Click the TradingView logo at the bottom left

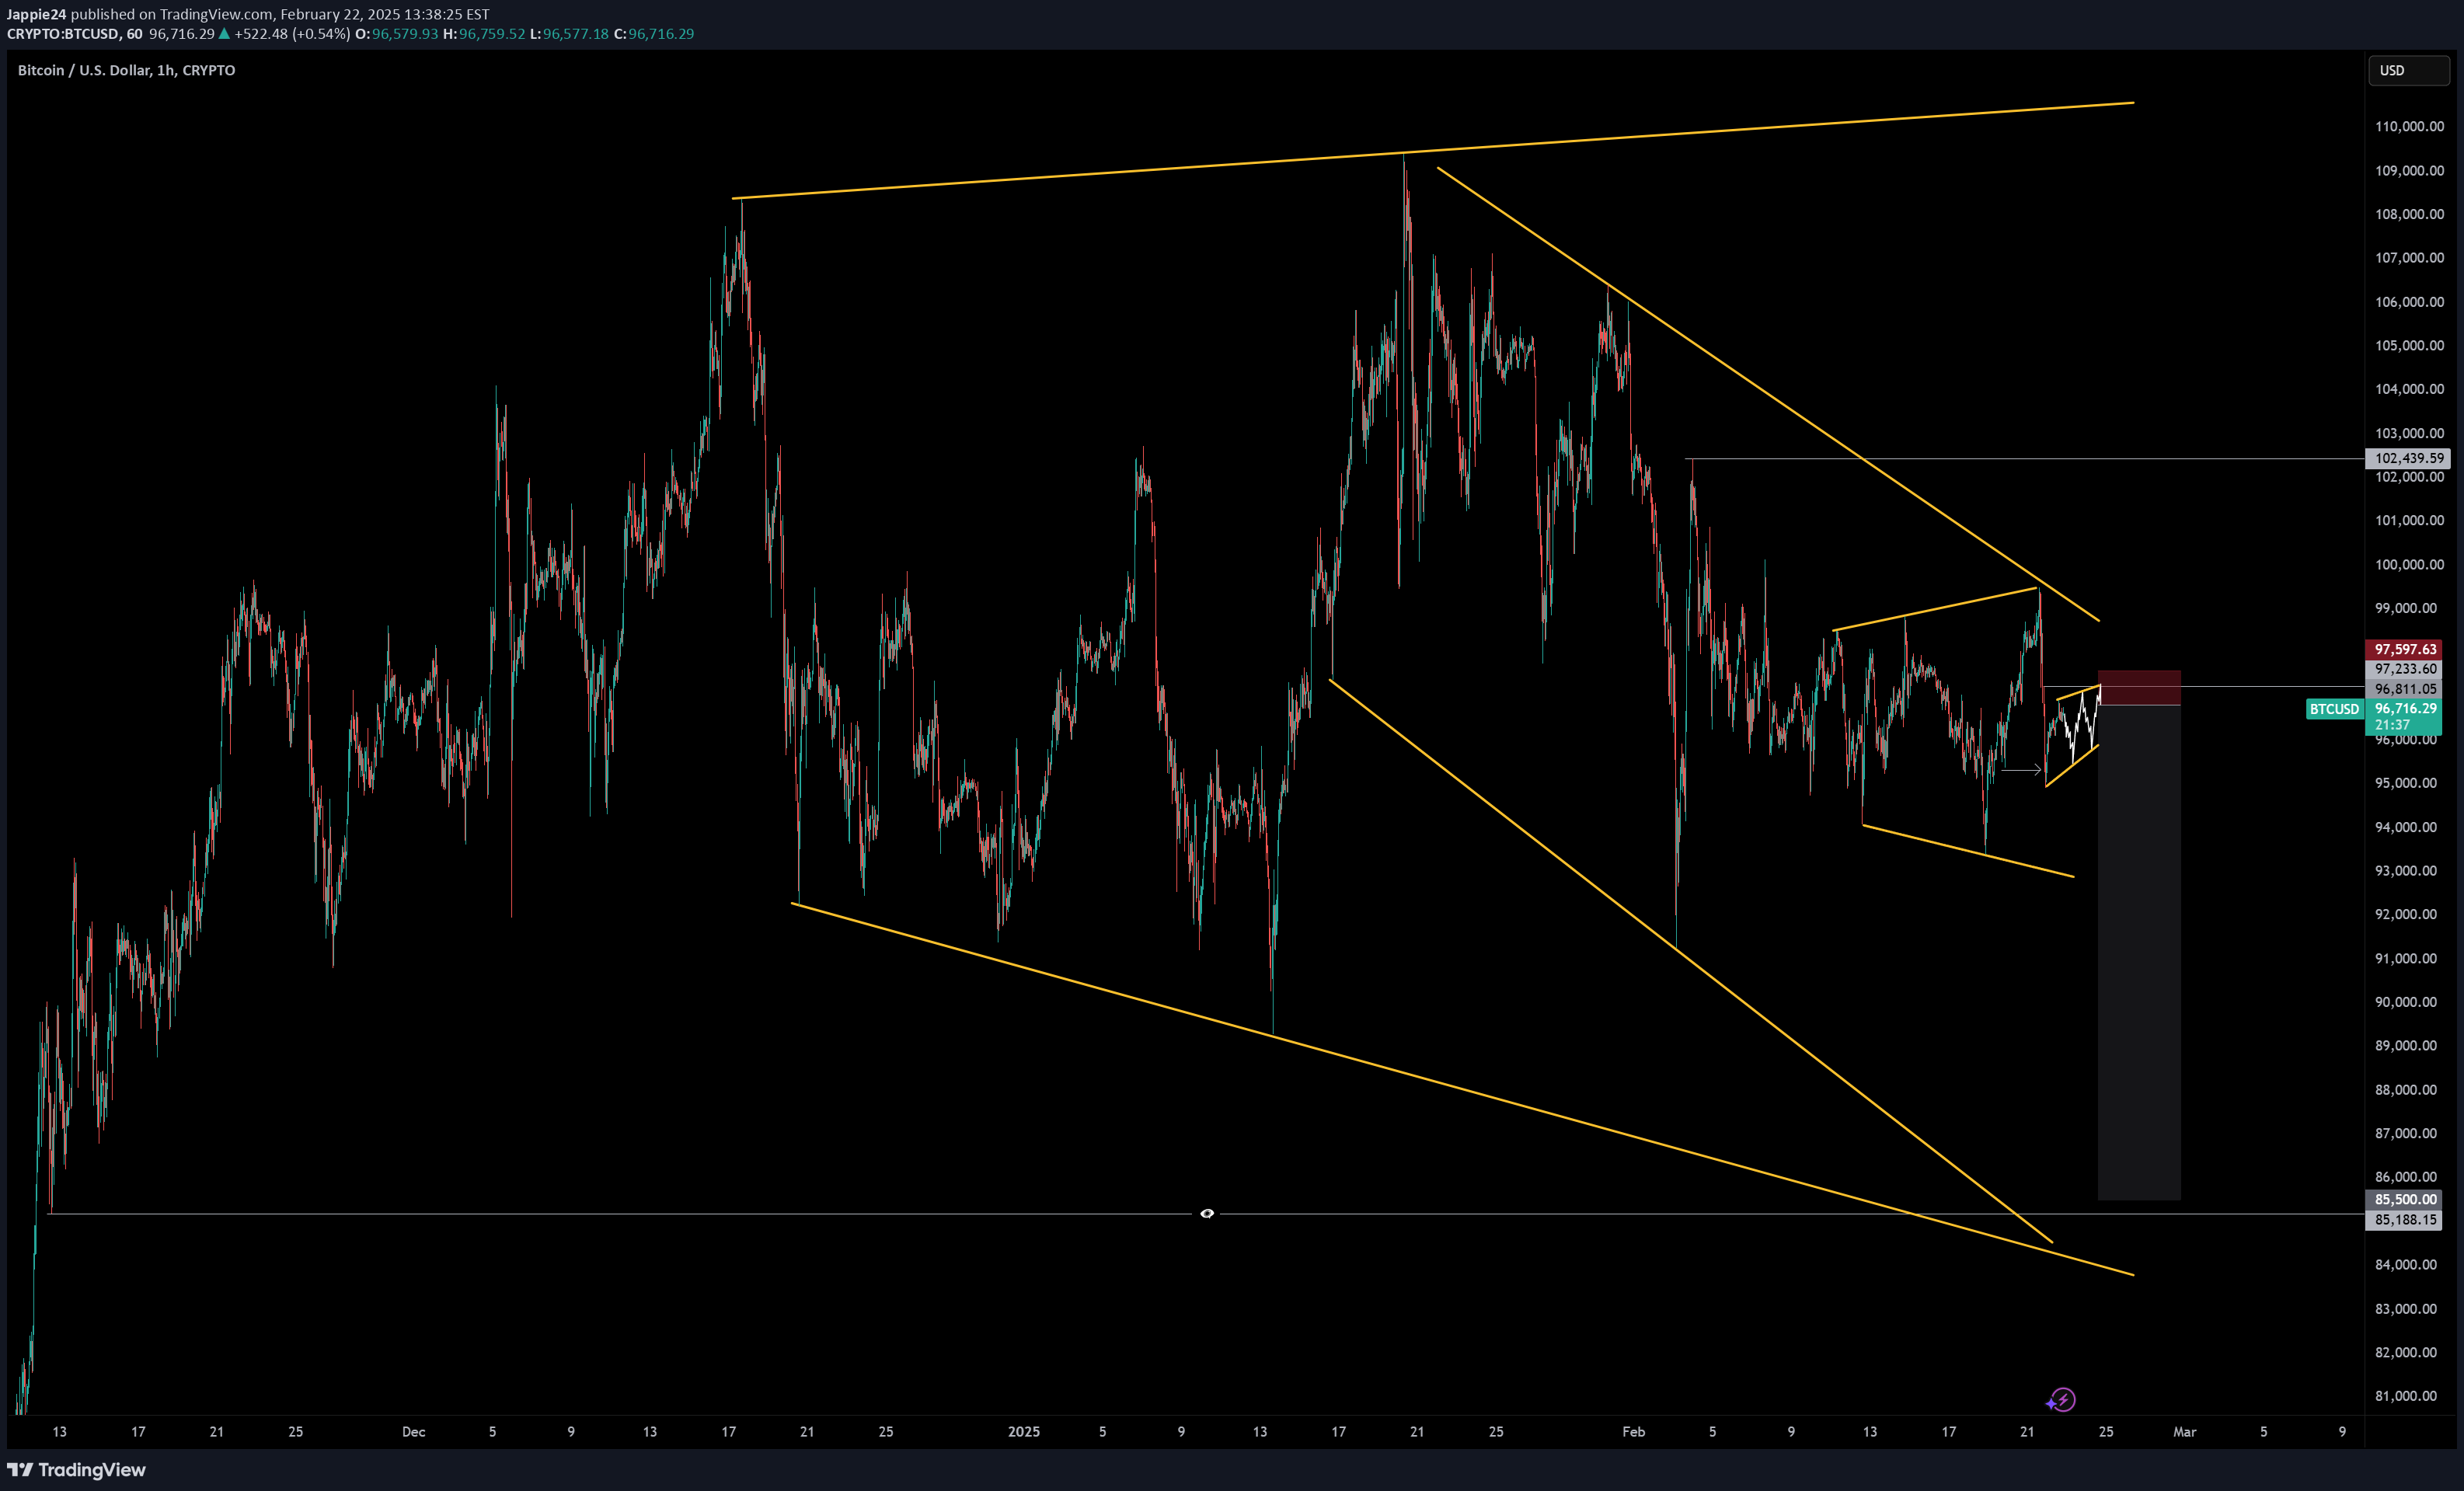tap(77, 1469)
